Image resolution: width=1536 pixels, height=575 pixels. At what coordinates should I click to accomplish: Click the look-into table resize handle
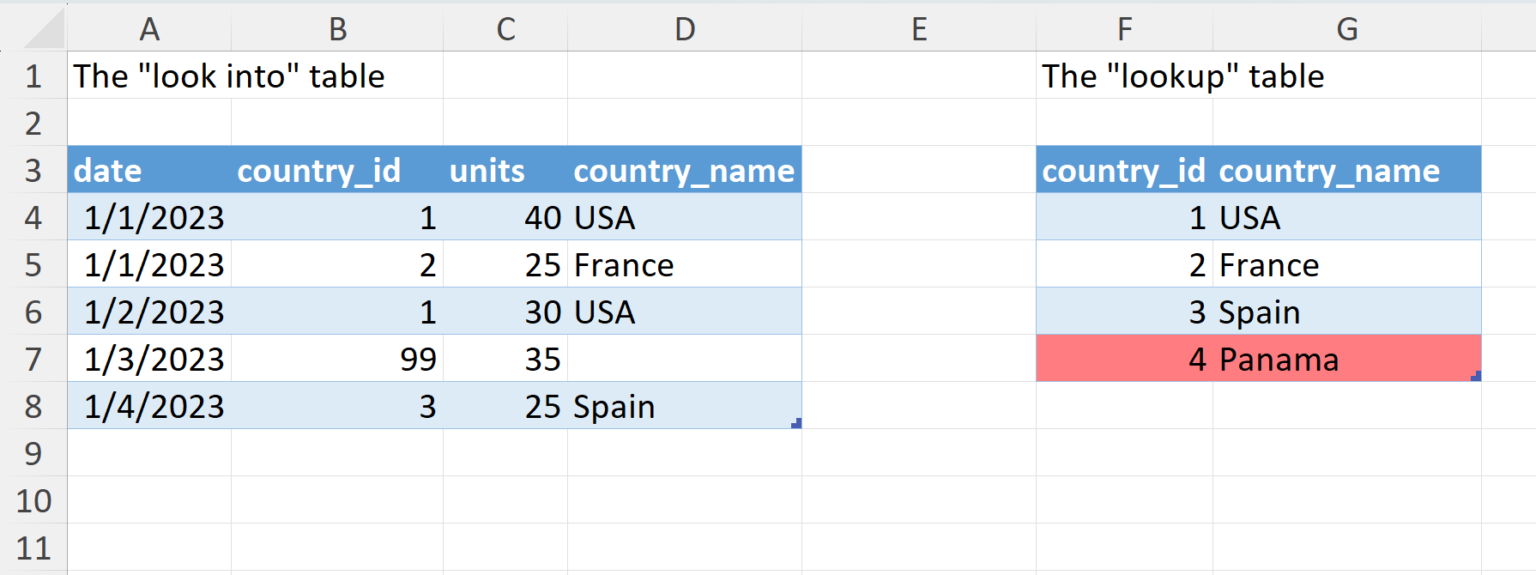[x=796, y=424]
